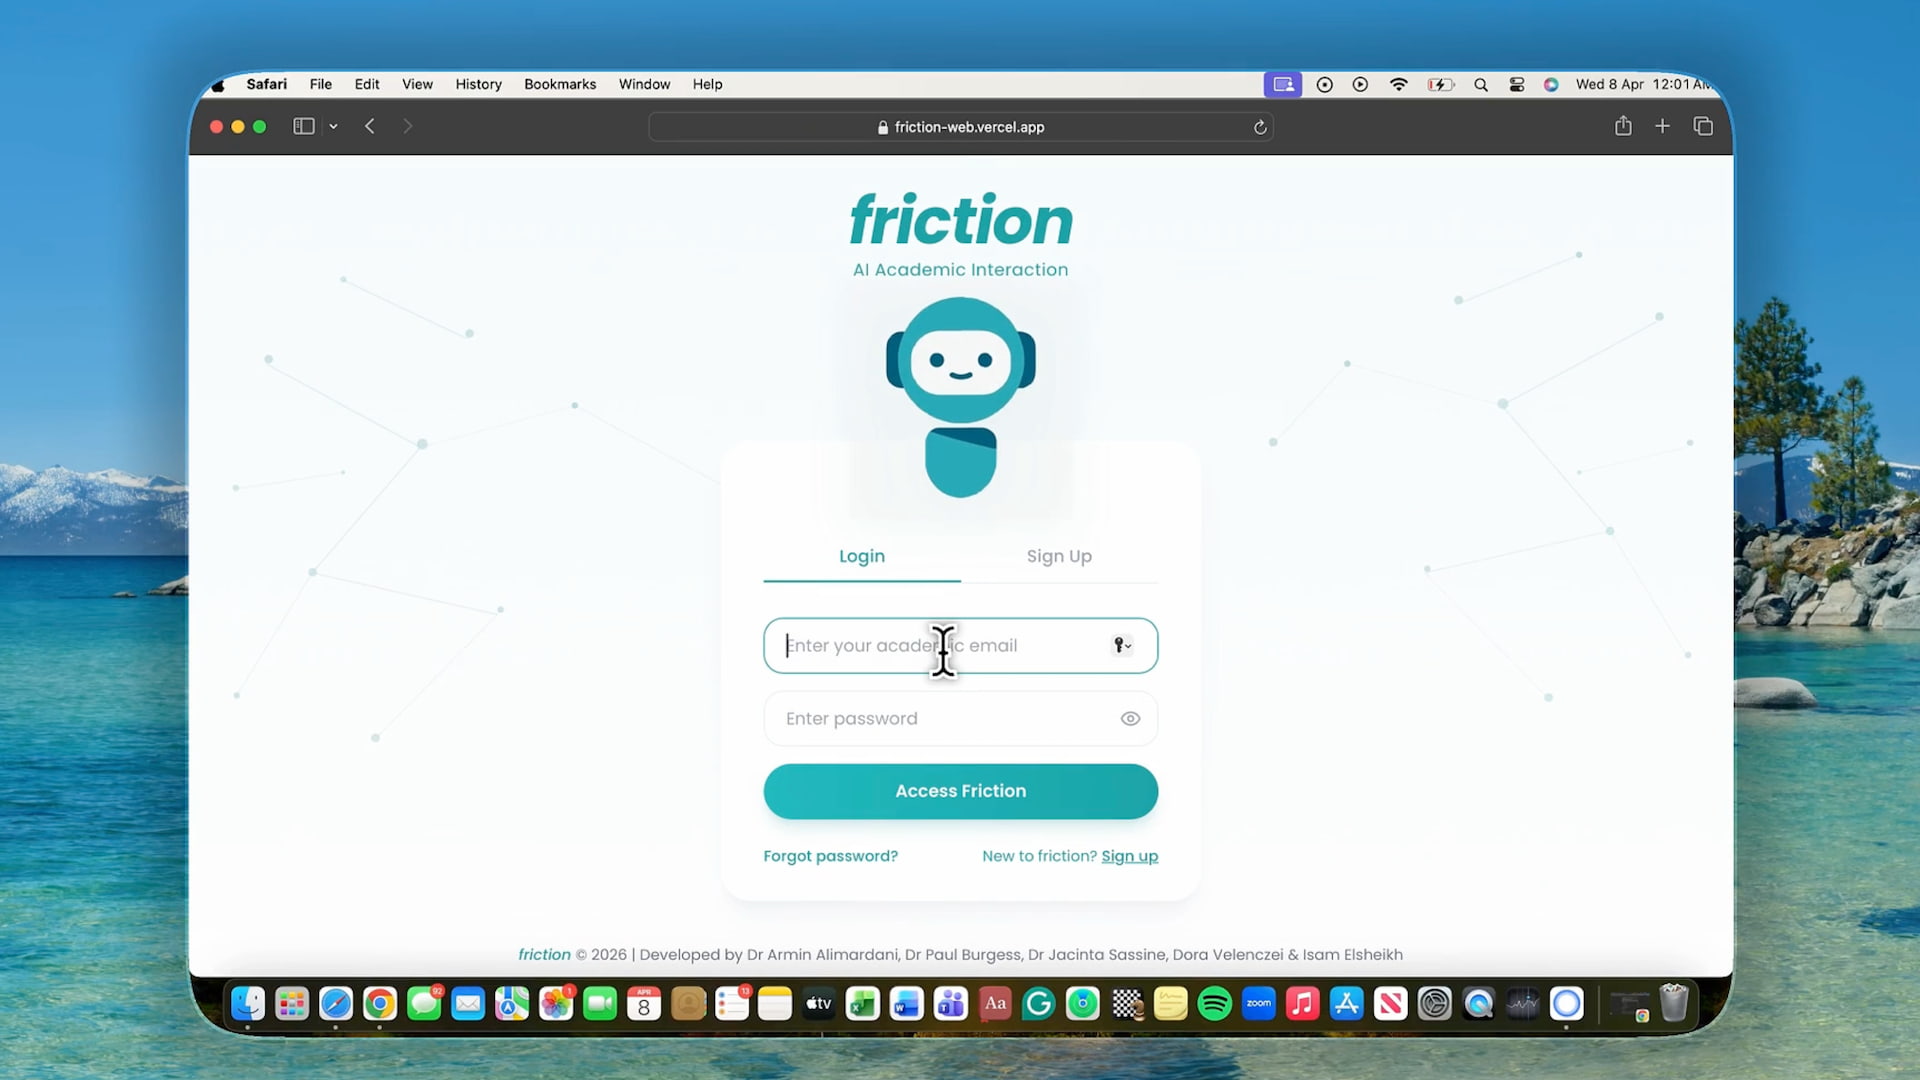
Task: Open the password autofill key icon in email field
Action: [x=1122, y=645]
